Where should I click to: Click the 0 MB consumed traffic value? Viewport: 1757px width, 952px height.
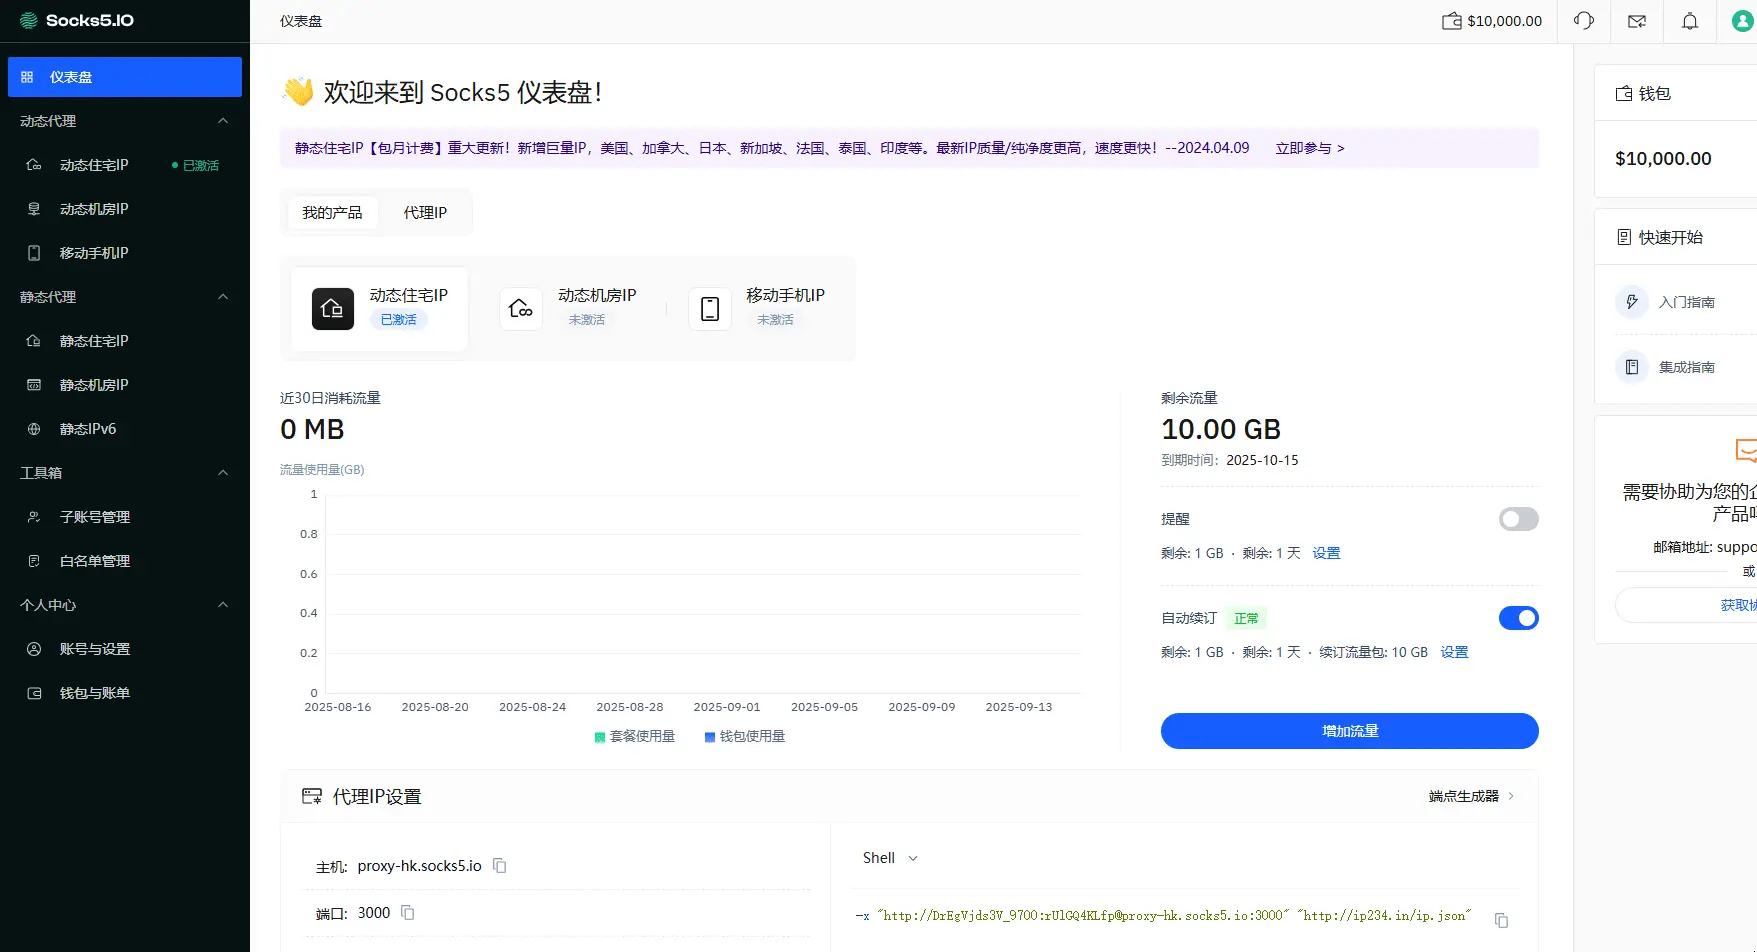click(312, 429)
